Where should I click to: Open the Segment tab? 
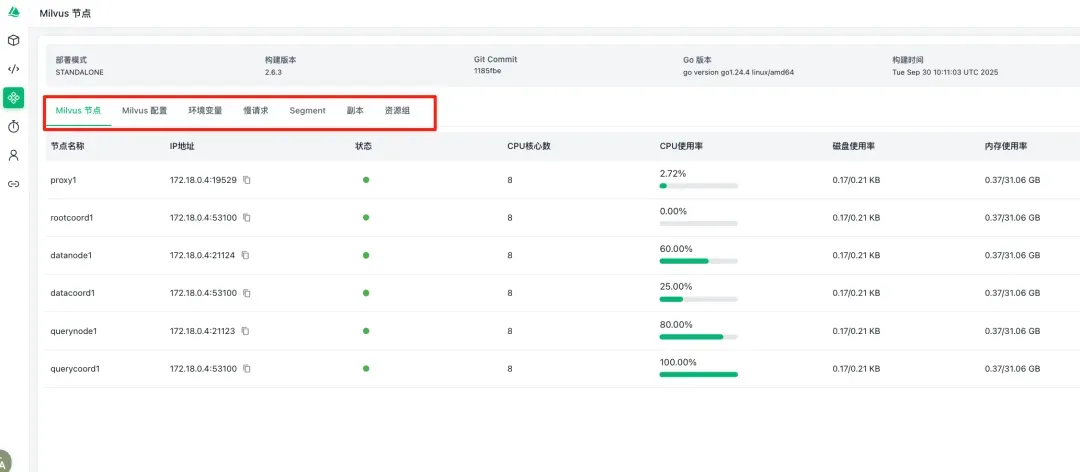307,111
